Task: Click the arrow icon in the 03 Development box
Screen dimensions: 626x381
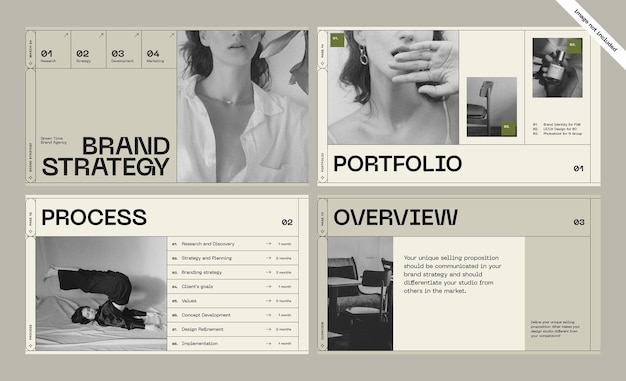Action: [x=137, y=35]
